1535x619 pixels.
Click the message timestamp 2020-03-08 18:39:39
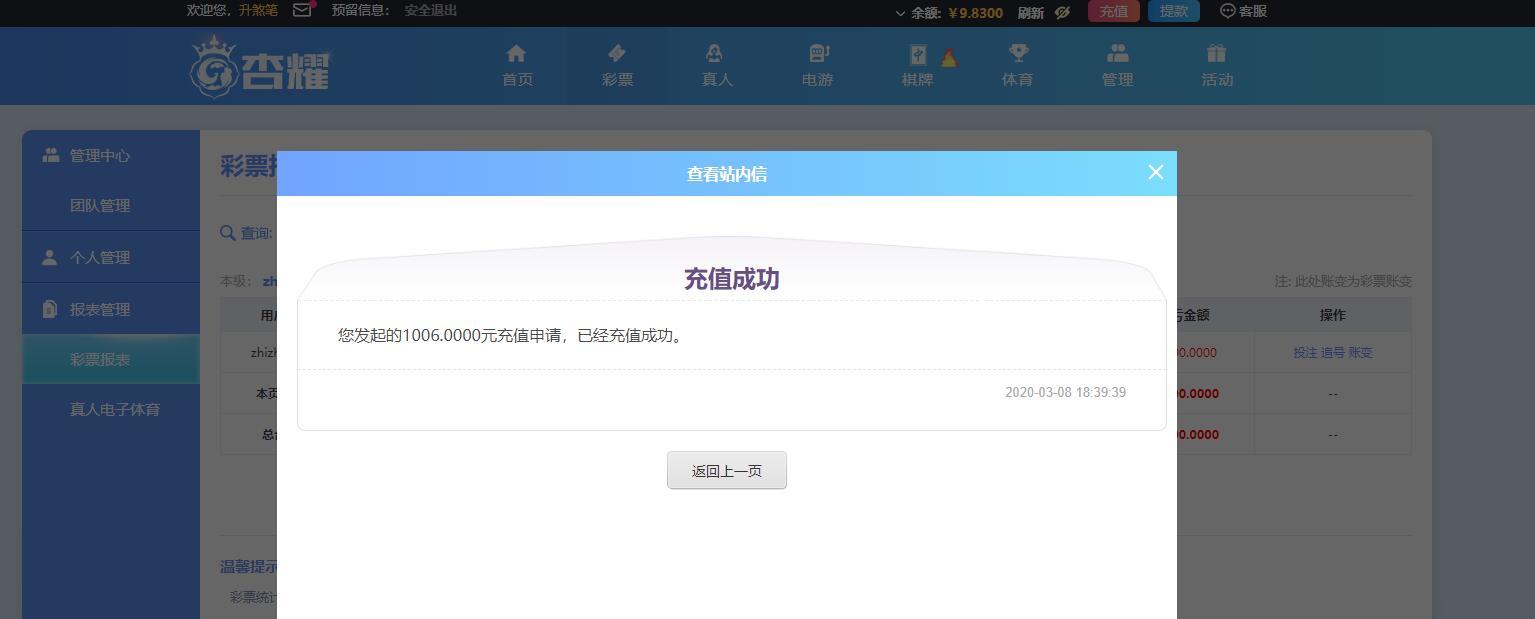[1065, 392]
